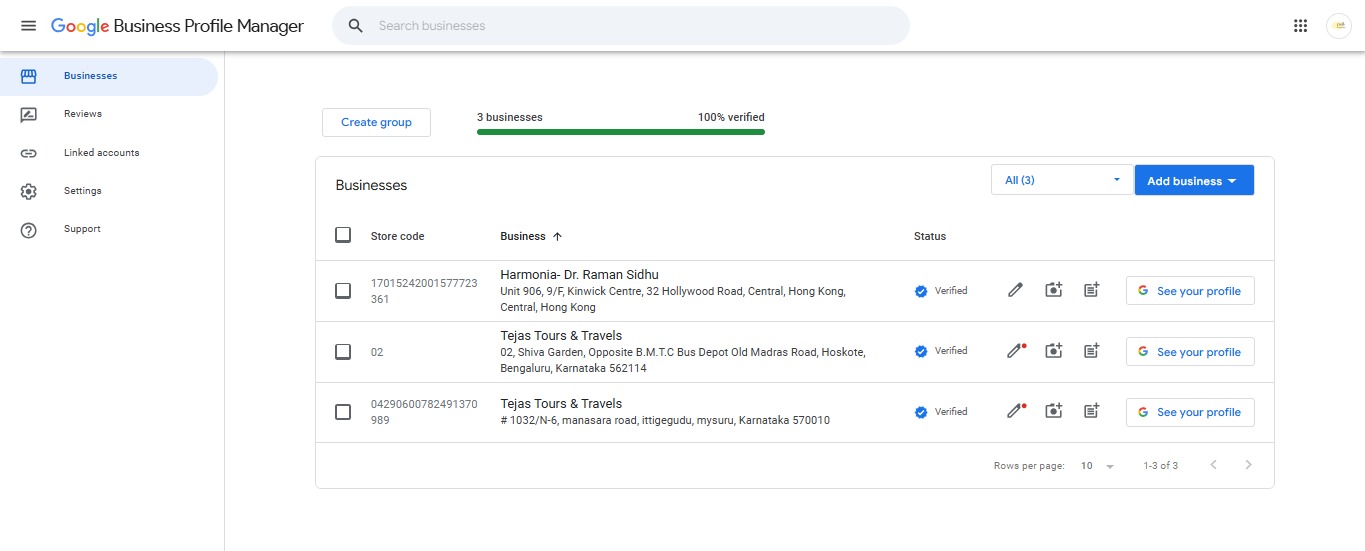
Task: Click the Store code column header
Action: pyautogui.click(x=397, y=237)
